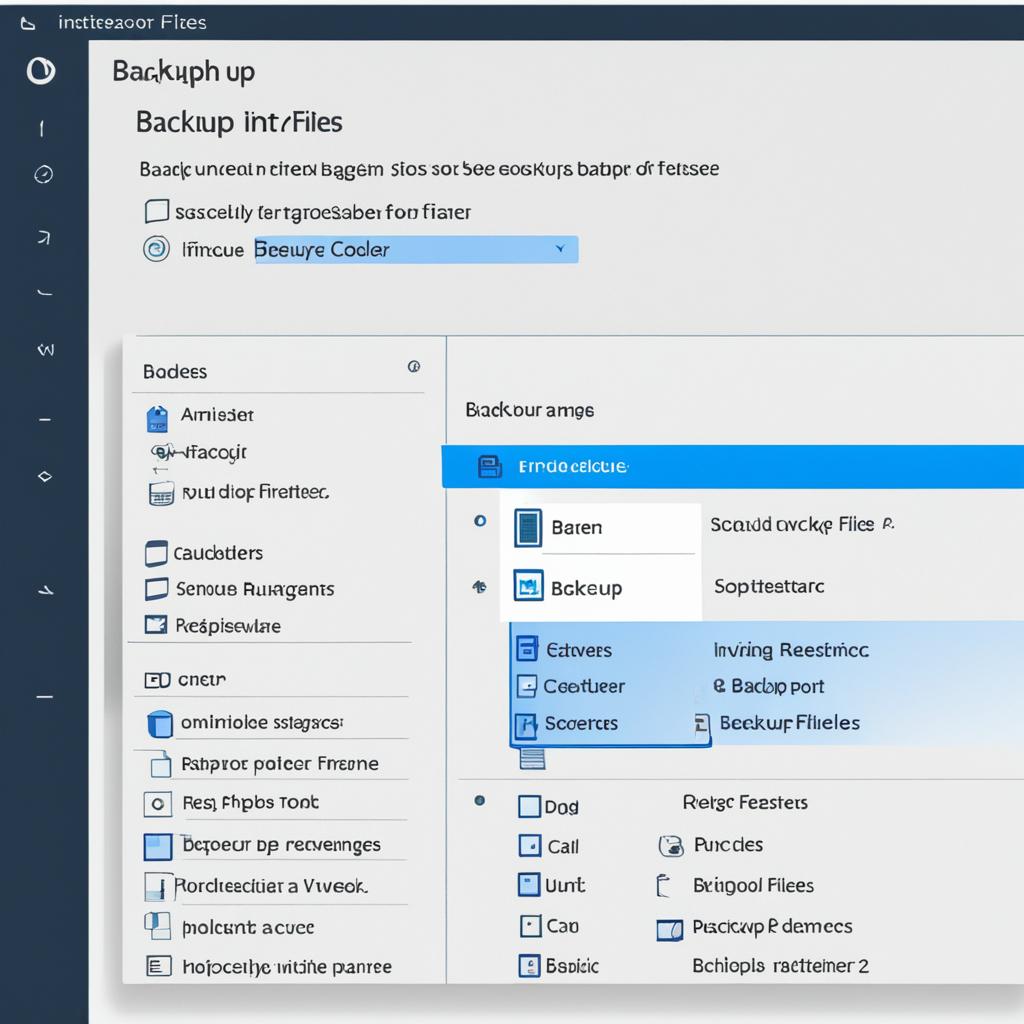Image resolution: width=1024 pixels, height=1024 pixels.
Task: Toggle the Cao checkbox
Action: point(530,925)
